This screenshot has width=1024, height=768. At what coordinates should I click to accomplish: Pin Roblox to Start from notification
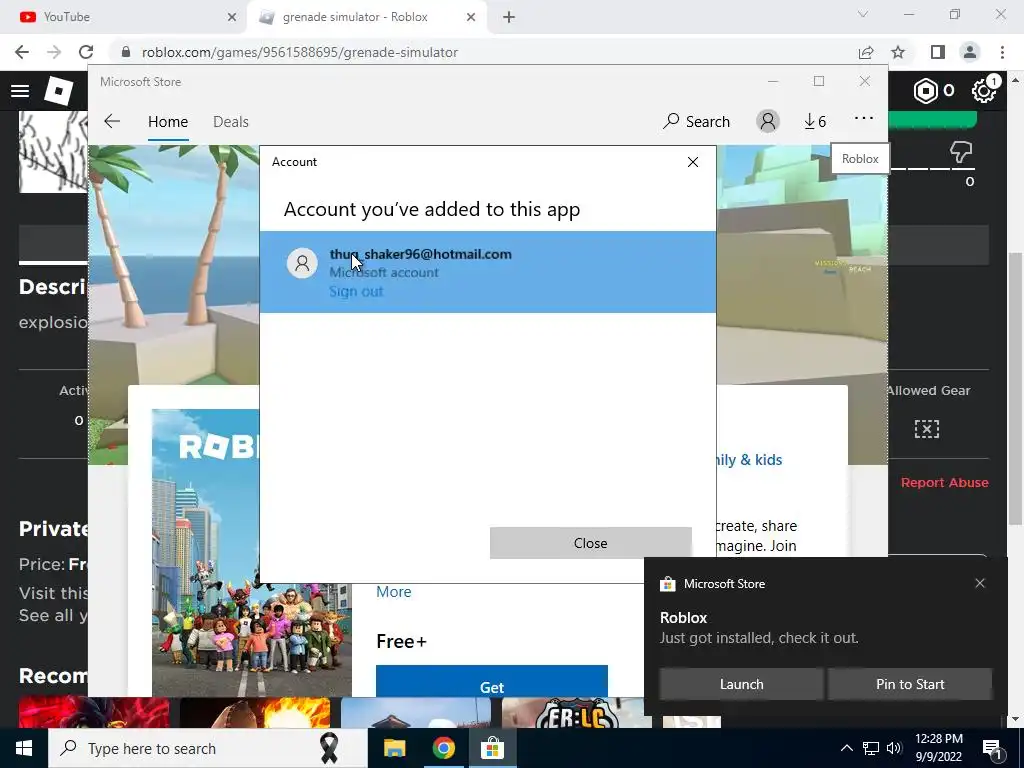tap(910, 684)
